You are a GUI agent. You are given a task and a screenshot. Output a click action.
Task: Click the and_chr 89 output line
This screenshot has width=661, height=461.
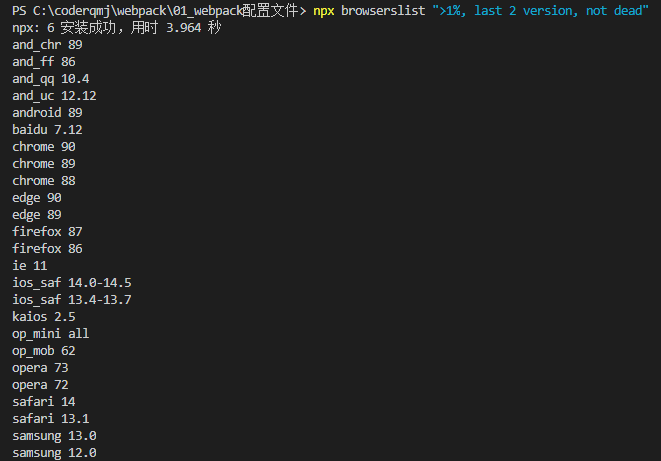point(47,45)
